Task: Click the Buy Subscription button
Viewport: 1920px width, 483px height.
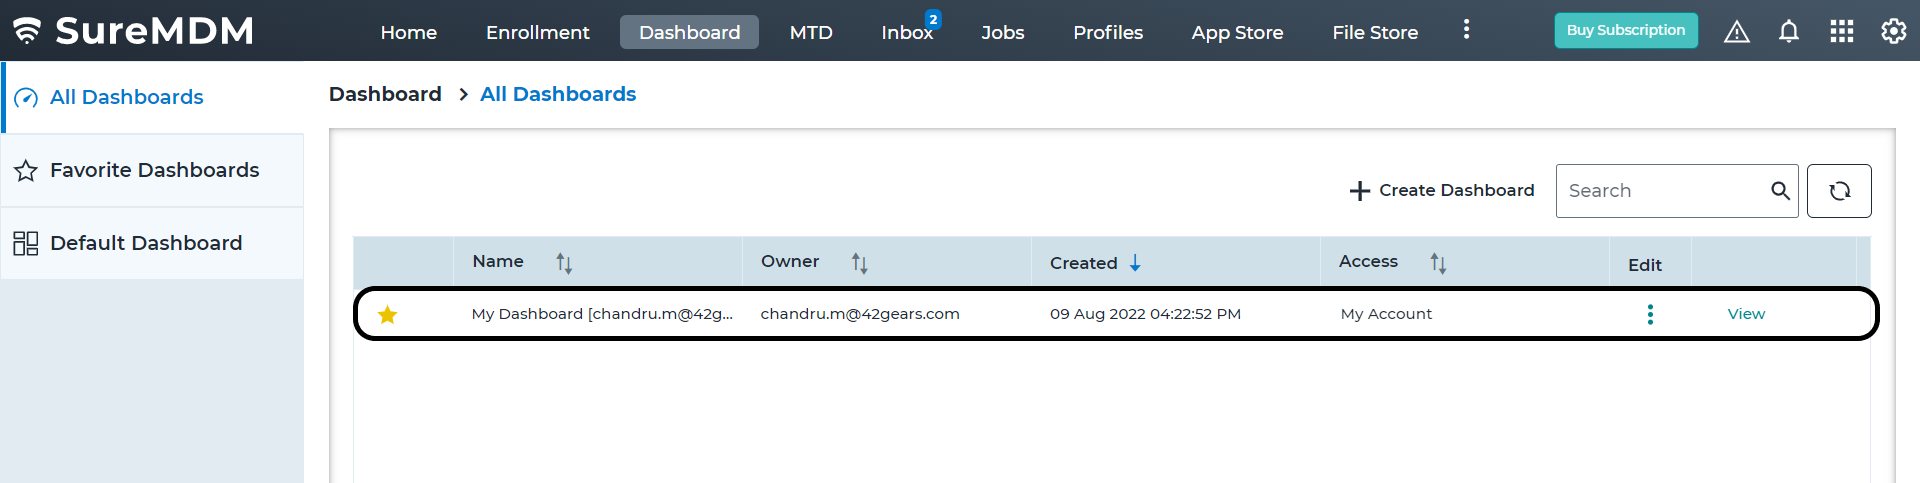Action: point(1626,30)
